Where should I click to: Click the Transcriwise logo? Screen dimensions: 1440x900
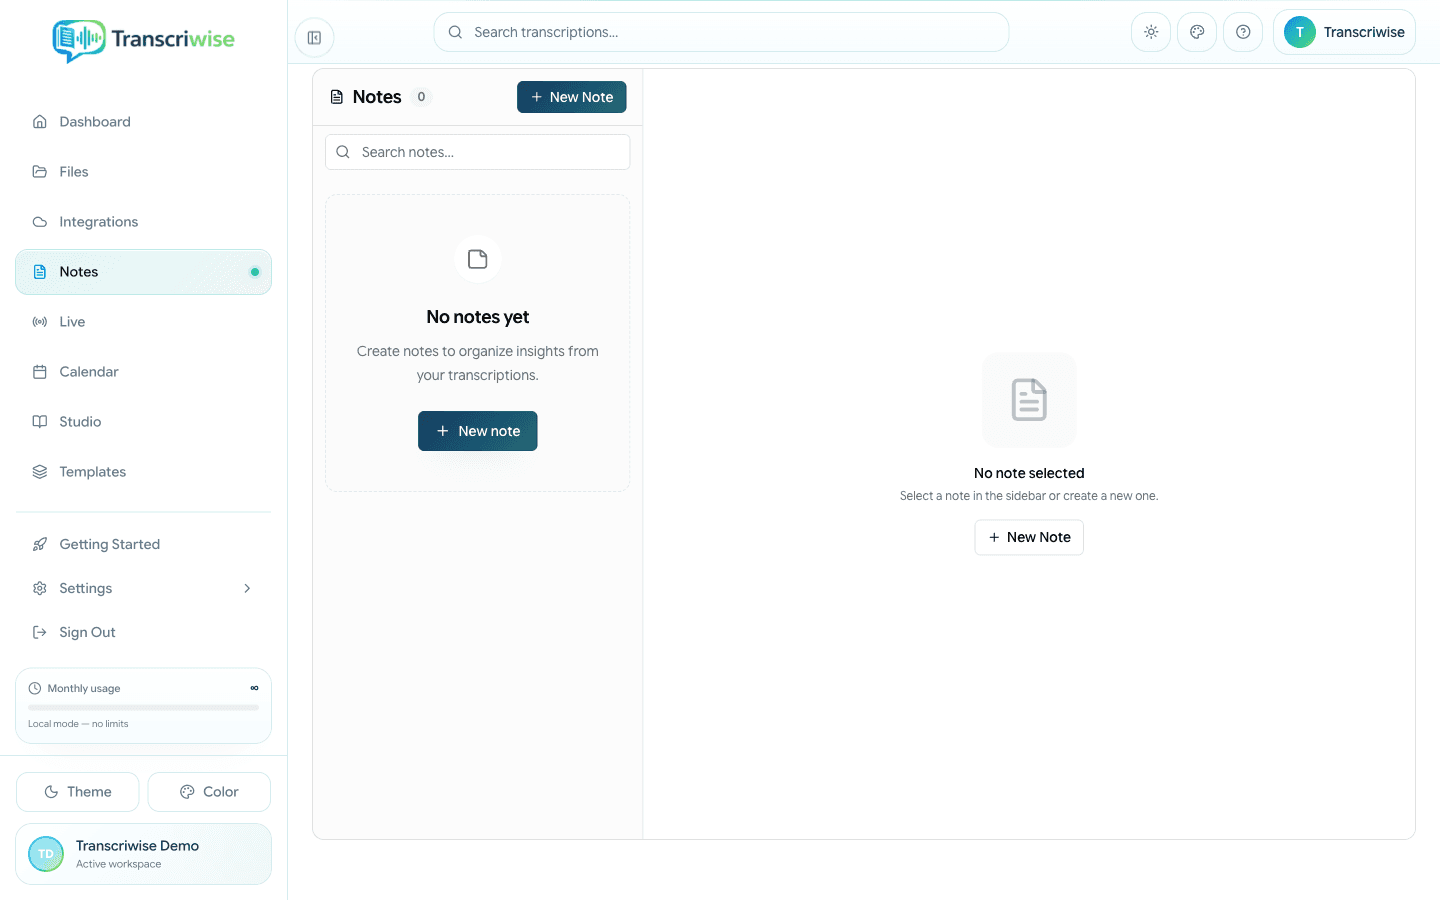click(x=143, y=40)
